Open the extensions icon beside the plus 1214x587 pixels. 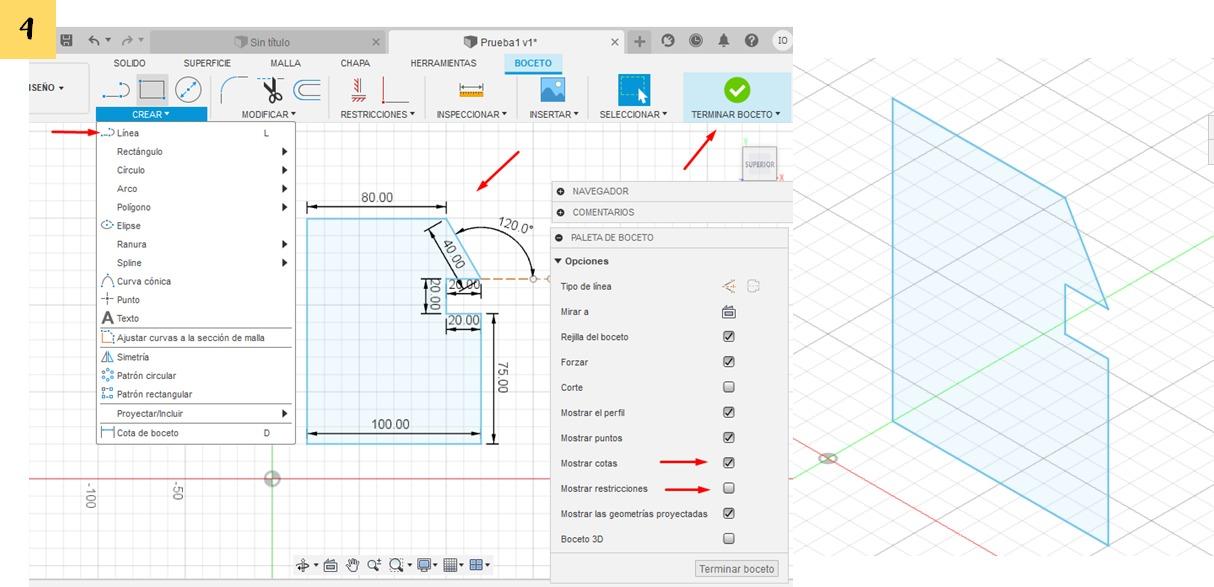(668, 41)
